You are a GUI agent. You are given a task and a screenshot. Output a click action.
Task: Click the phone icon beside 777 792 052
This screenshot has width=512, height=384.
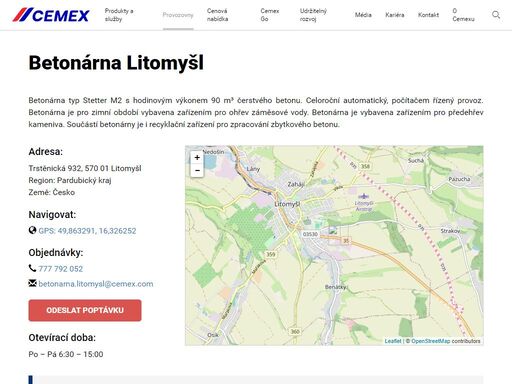coord(32,268)
